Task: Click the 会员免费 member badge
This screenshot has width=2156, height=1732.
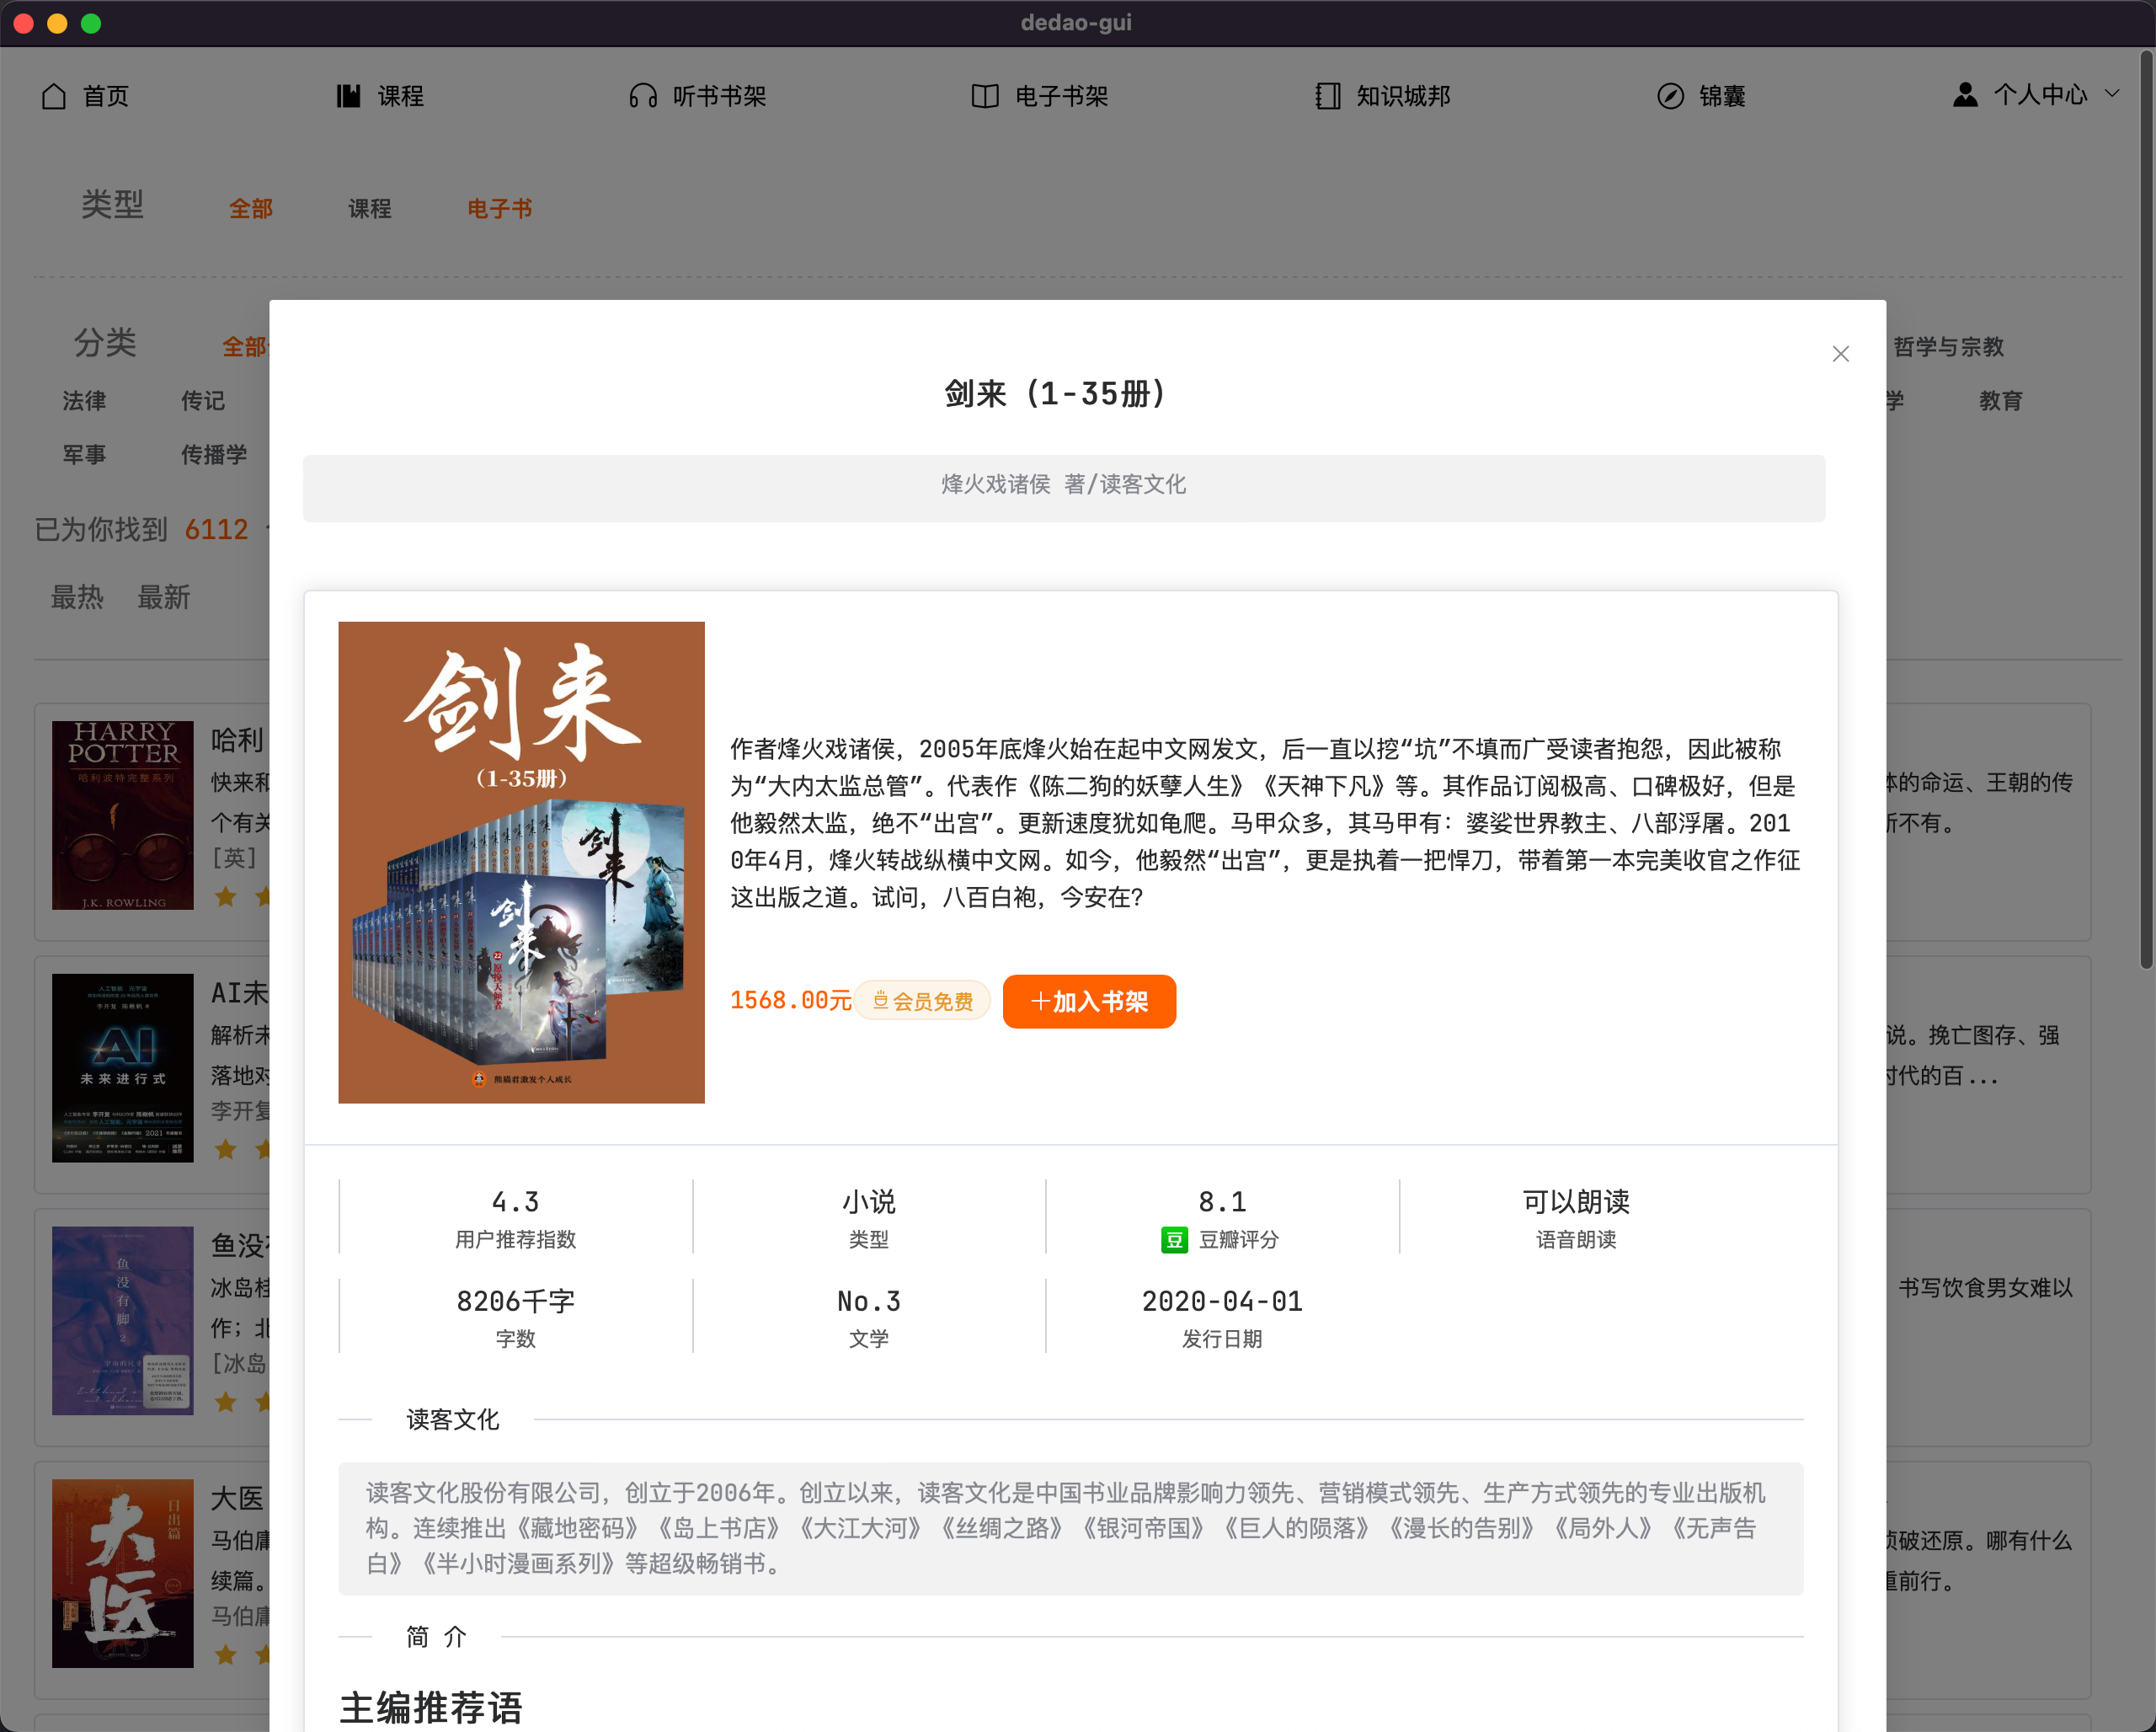Action: [922, 1001]
